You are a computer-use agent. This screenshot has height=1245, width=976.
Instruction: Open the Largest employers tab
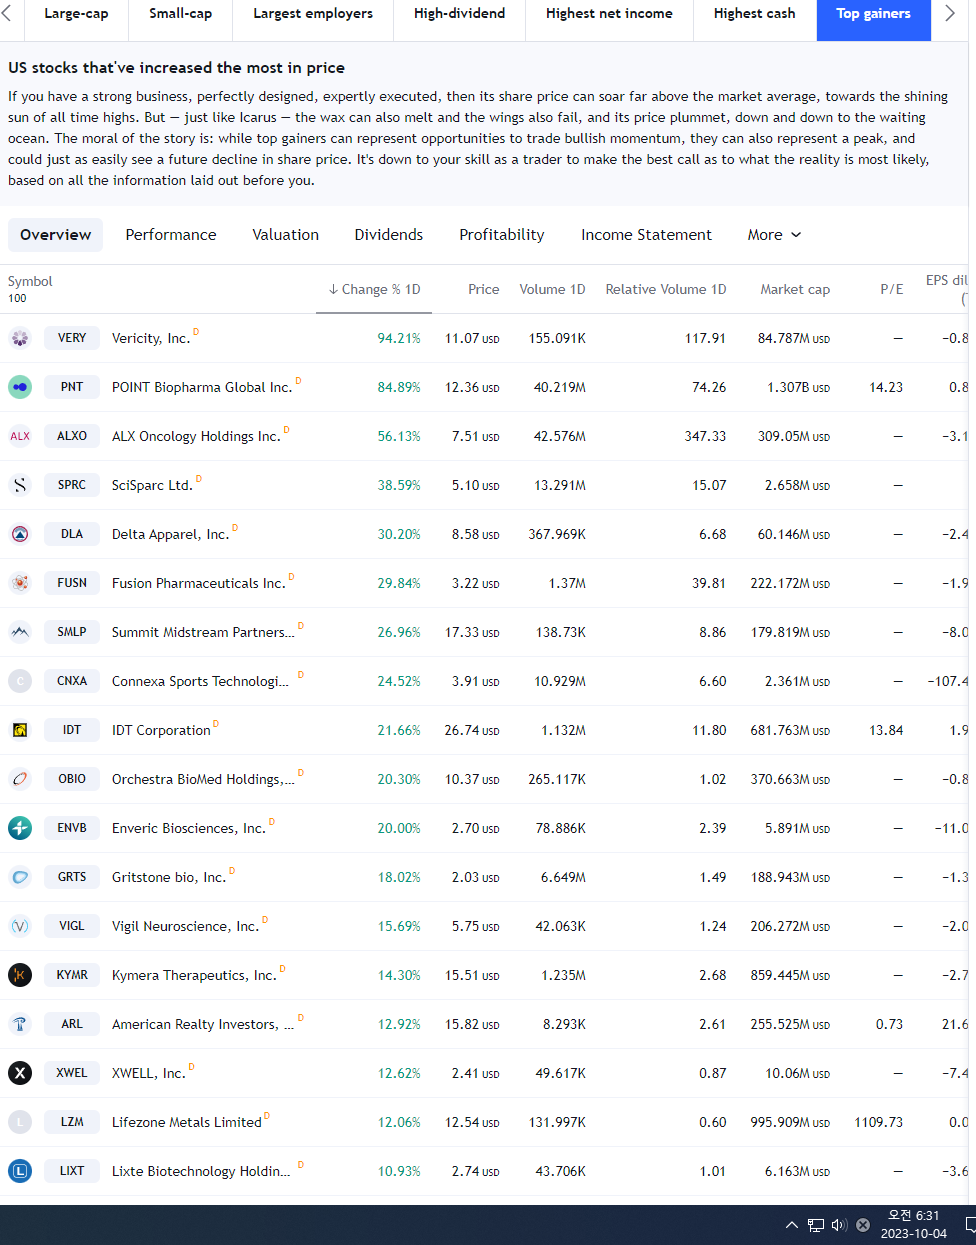coord(313,14)
